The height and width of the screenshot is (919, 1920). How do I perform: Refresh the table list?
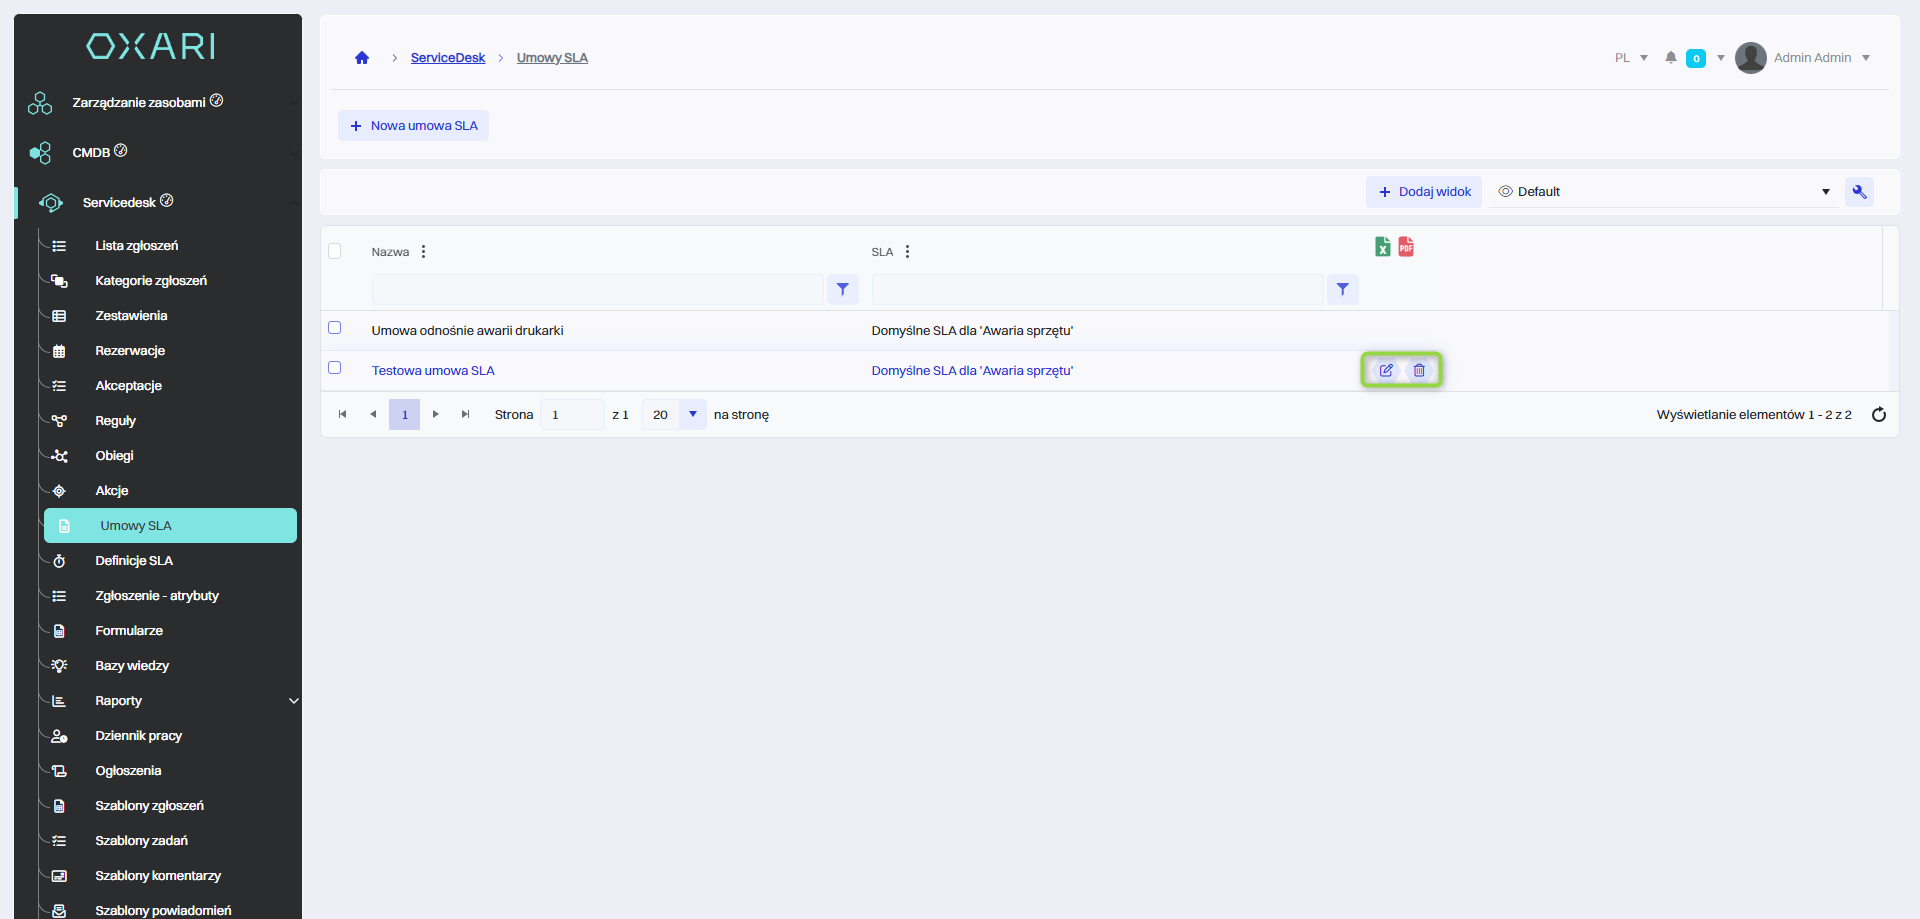[1879, 415]
